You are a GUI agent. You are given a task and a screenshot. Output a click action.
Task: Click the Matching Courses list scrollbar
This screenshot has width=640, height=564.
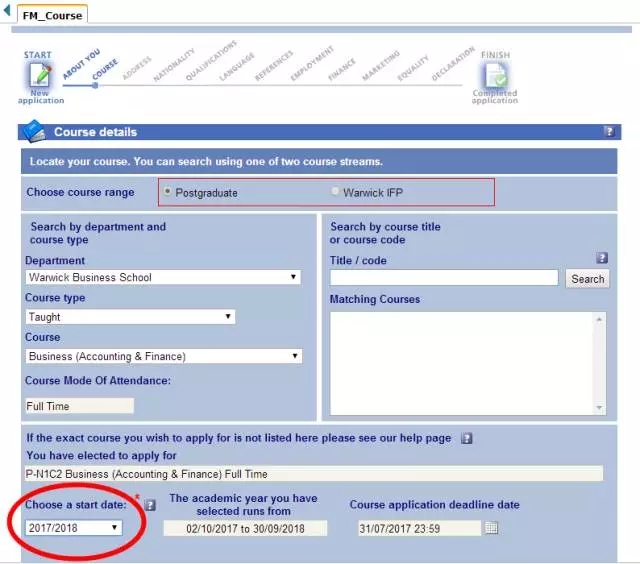[x=599, y=363]
